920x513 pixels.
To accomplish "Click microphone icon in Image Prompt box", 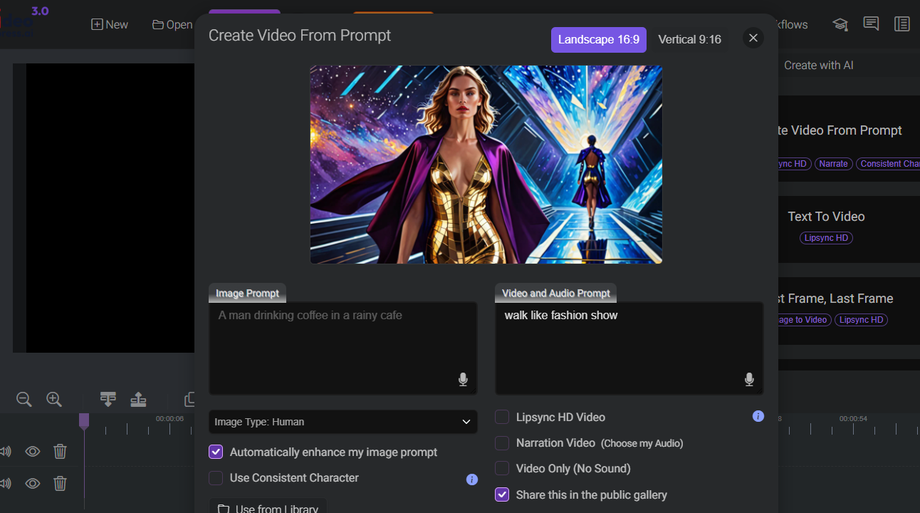I will [x=463, y=379].
